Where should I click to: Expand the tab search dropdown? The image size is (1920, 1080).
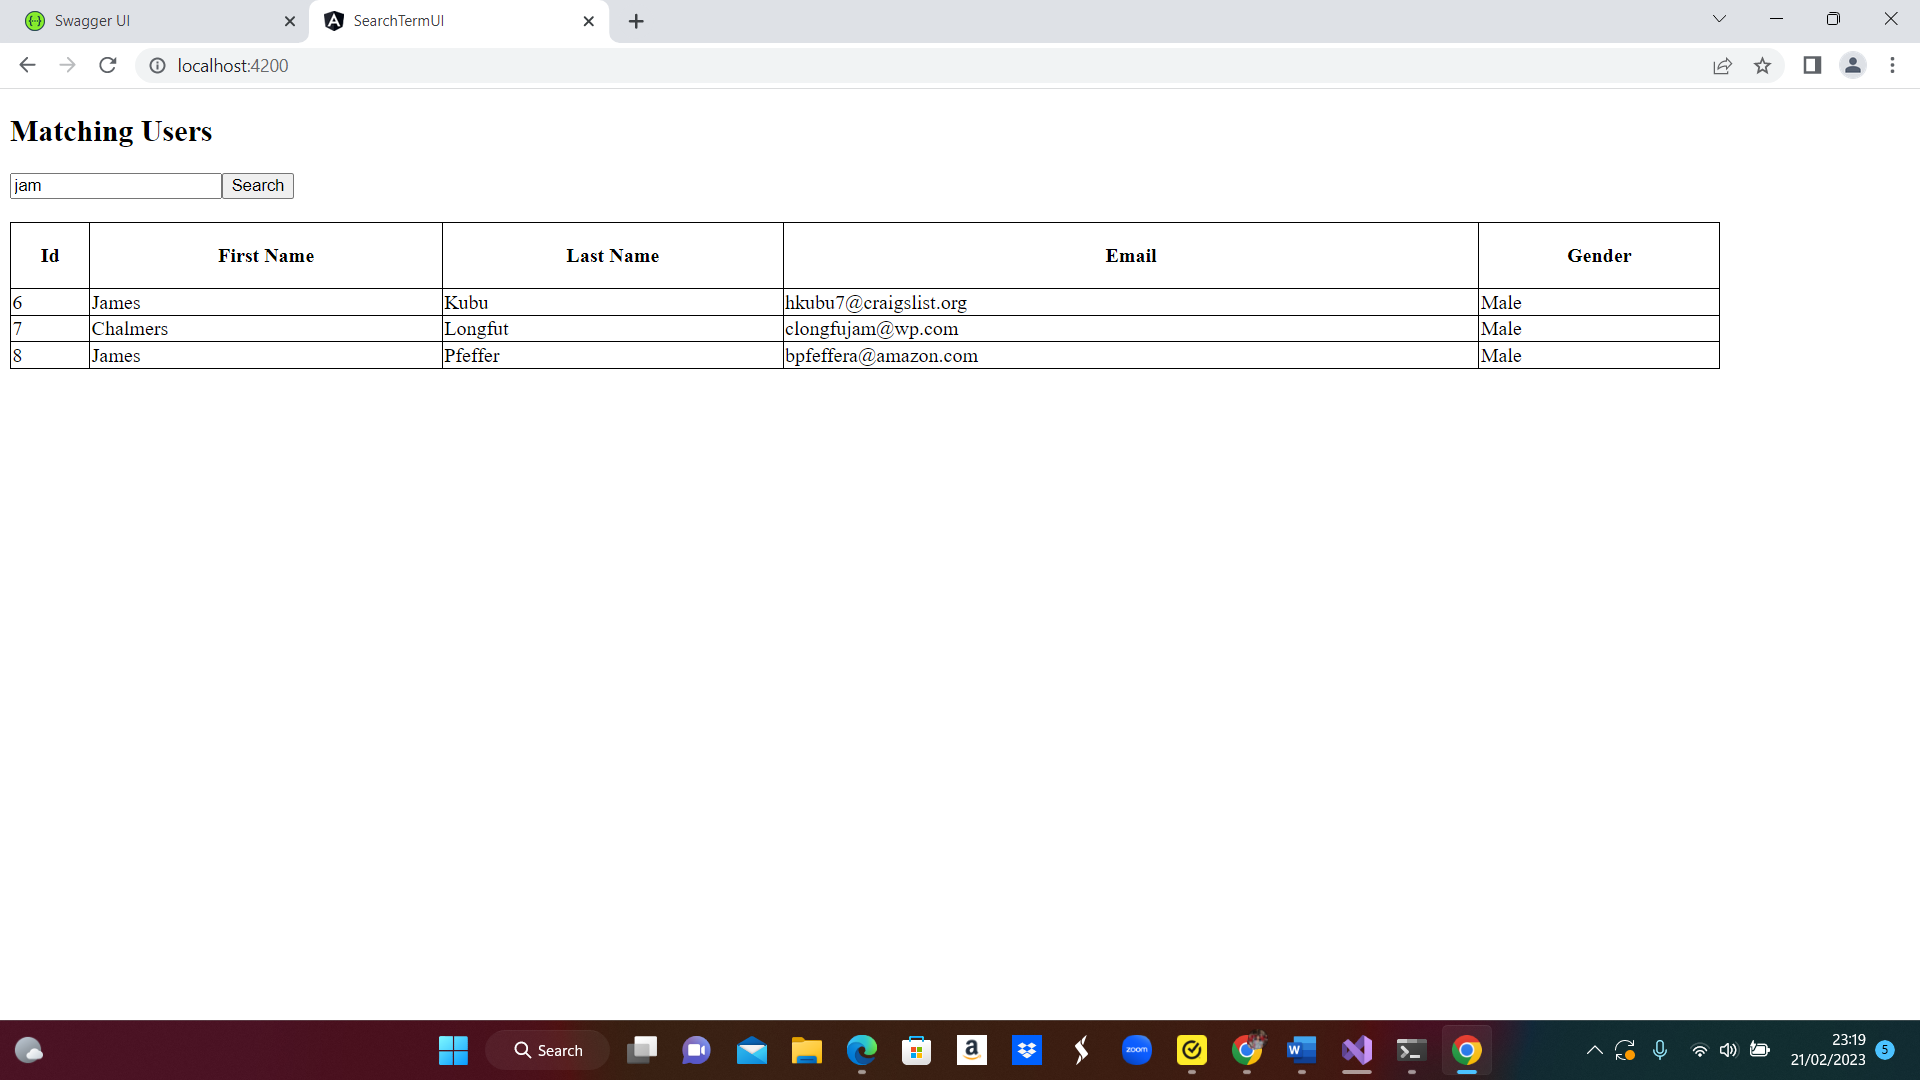coord(1719,19)
